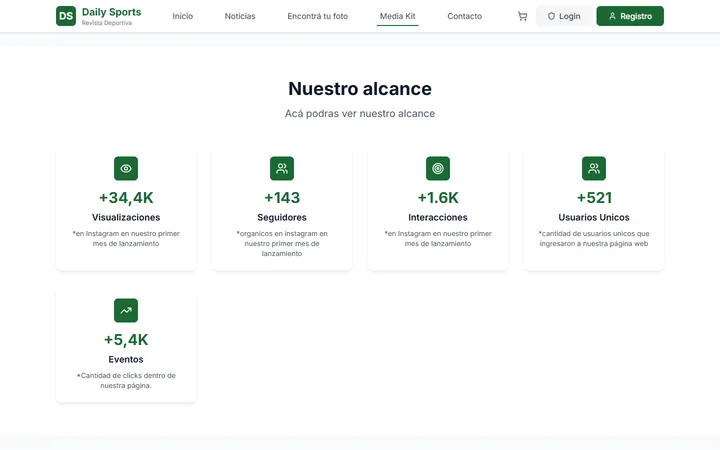Click the cantidad de usuarios unicos description
This screenshot has width=720, height=450.
point(594,238)
